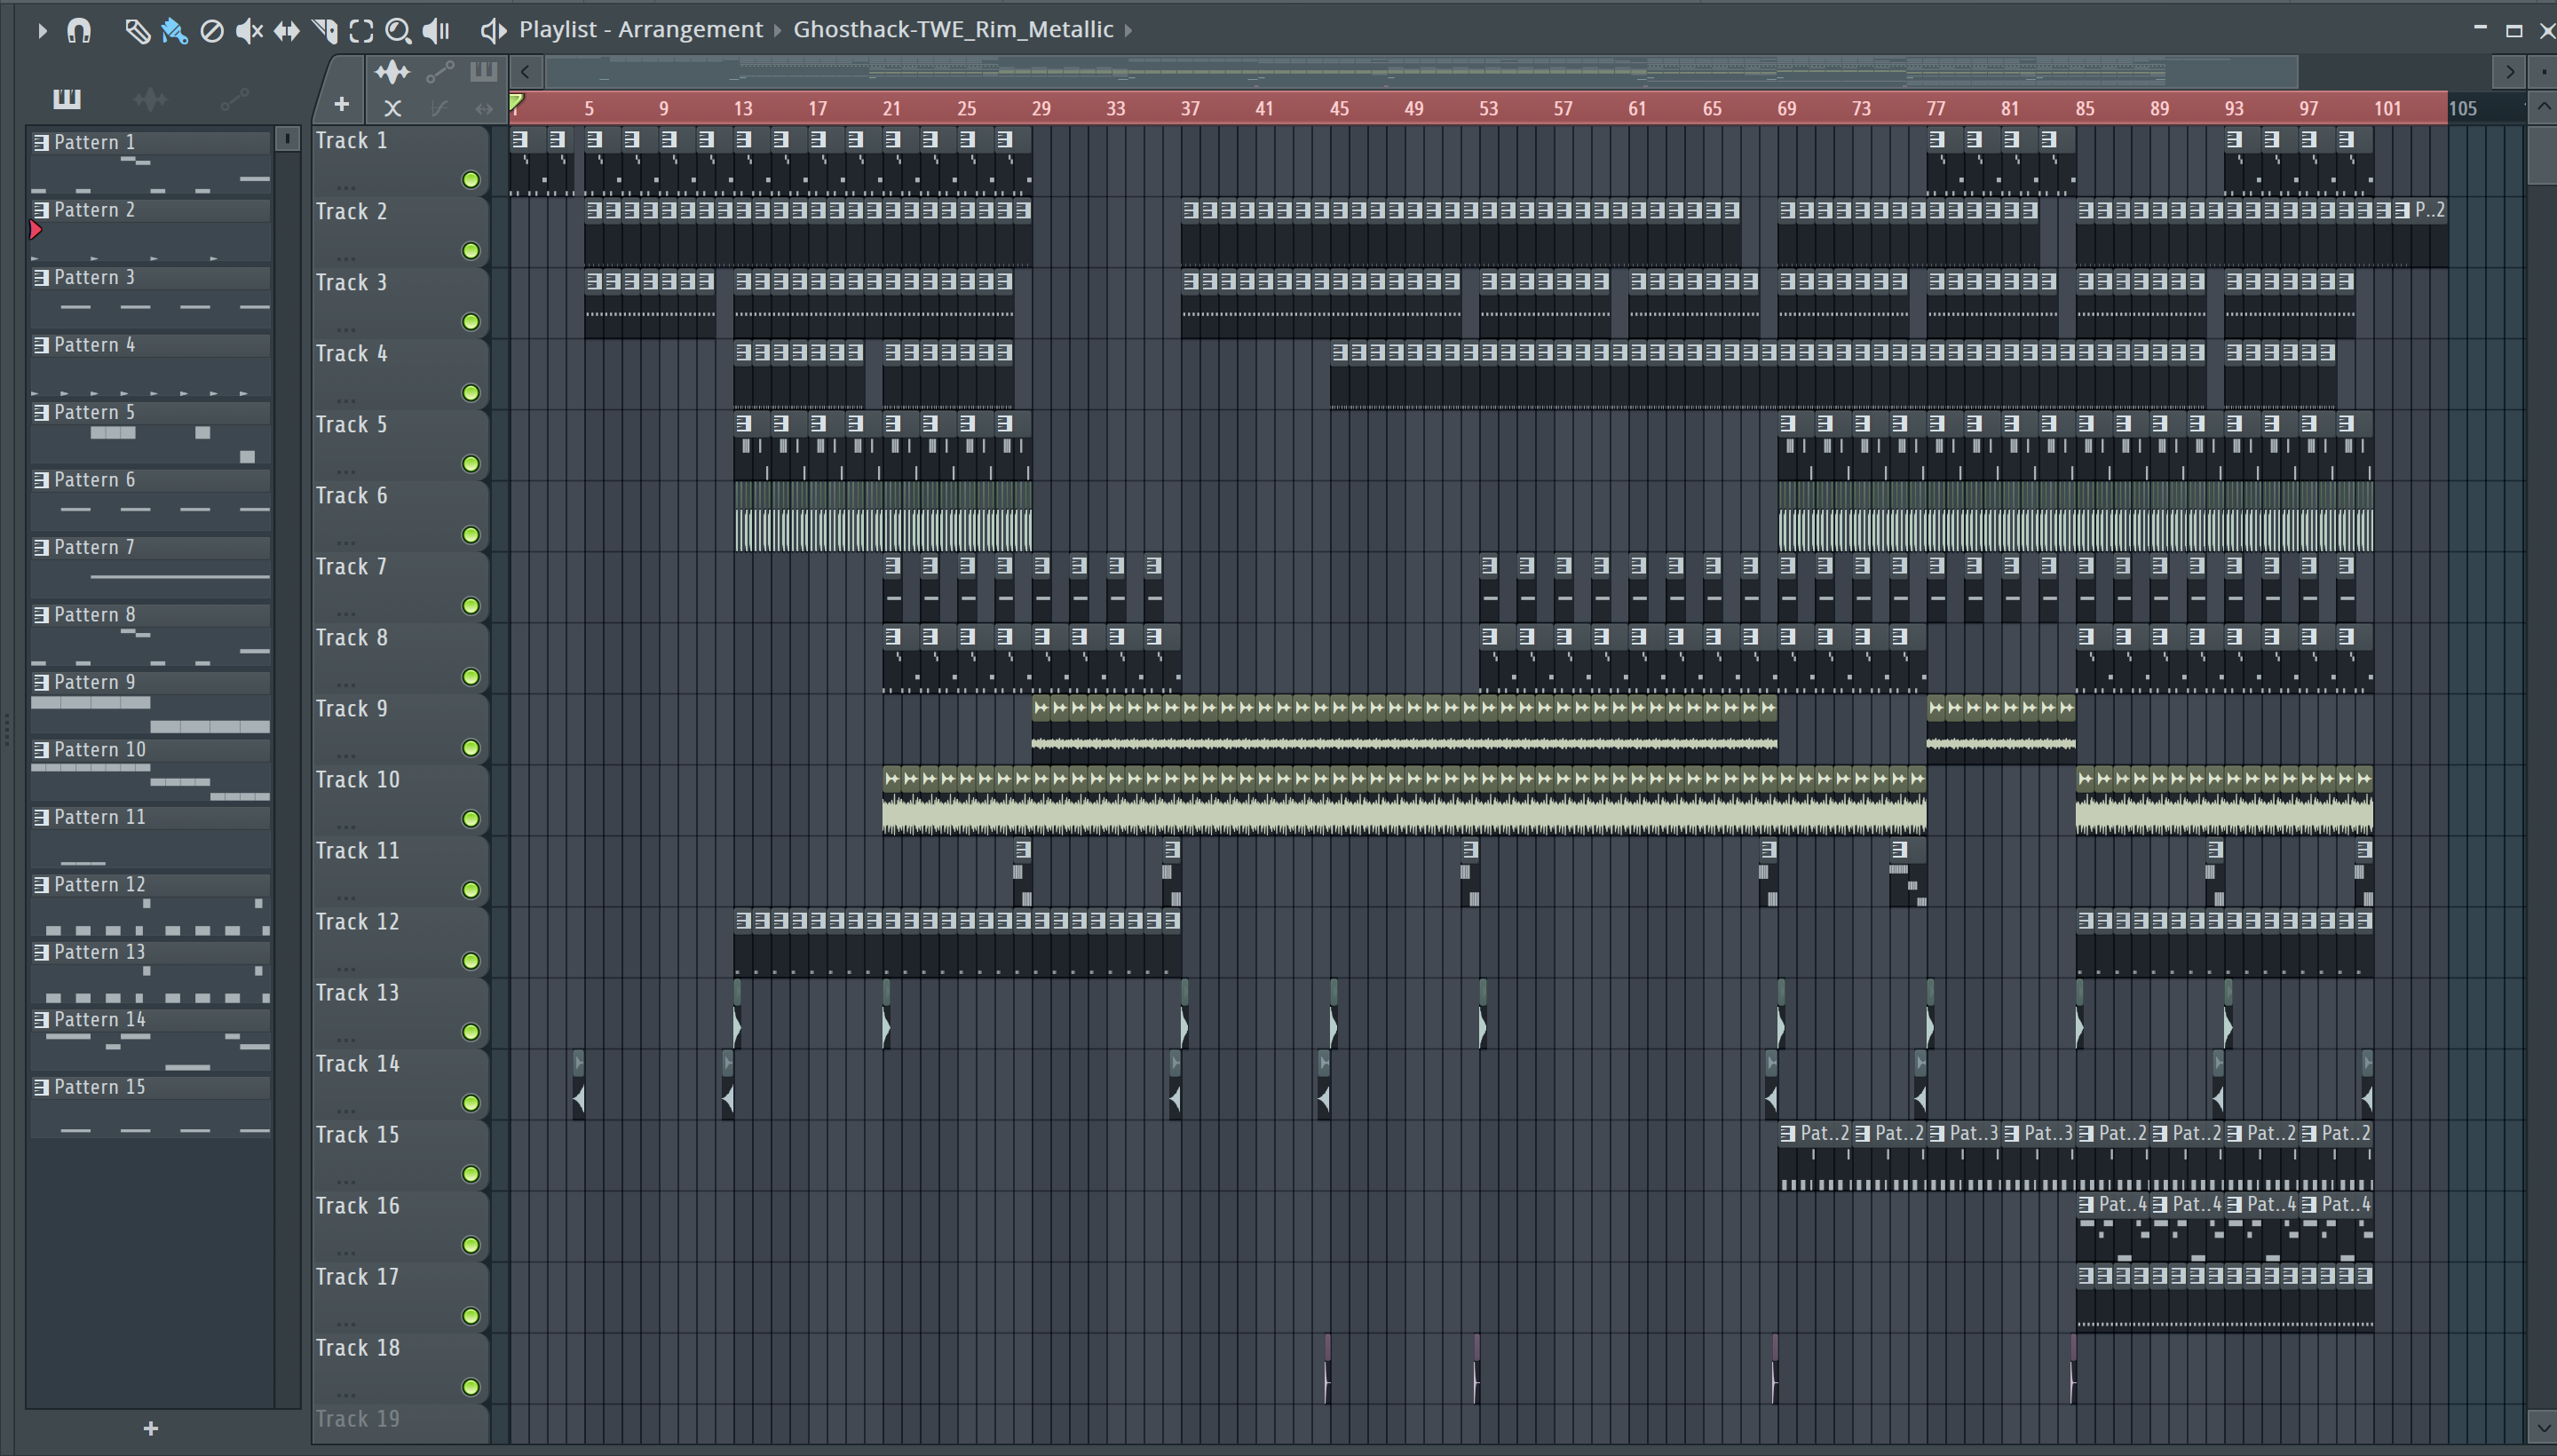Click the three dots under Track 3
This screenshot has height=1456, width=2557.
(346, 329)
